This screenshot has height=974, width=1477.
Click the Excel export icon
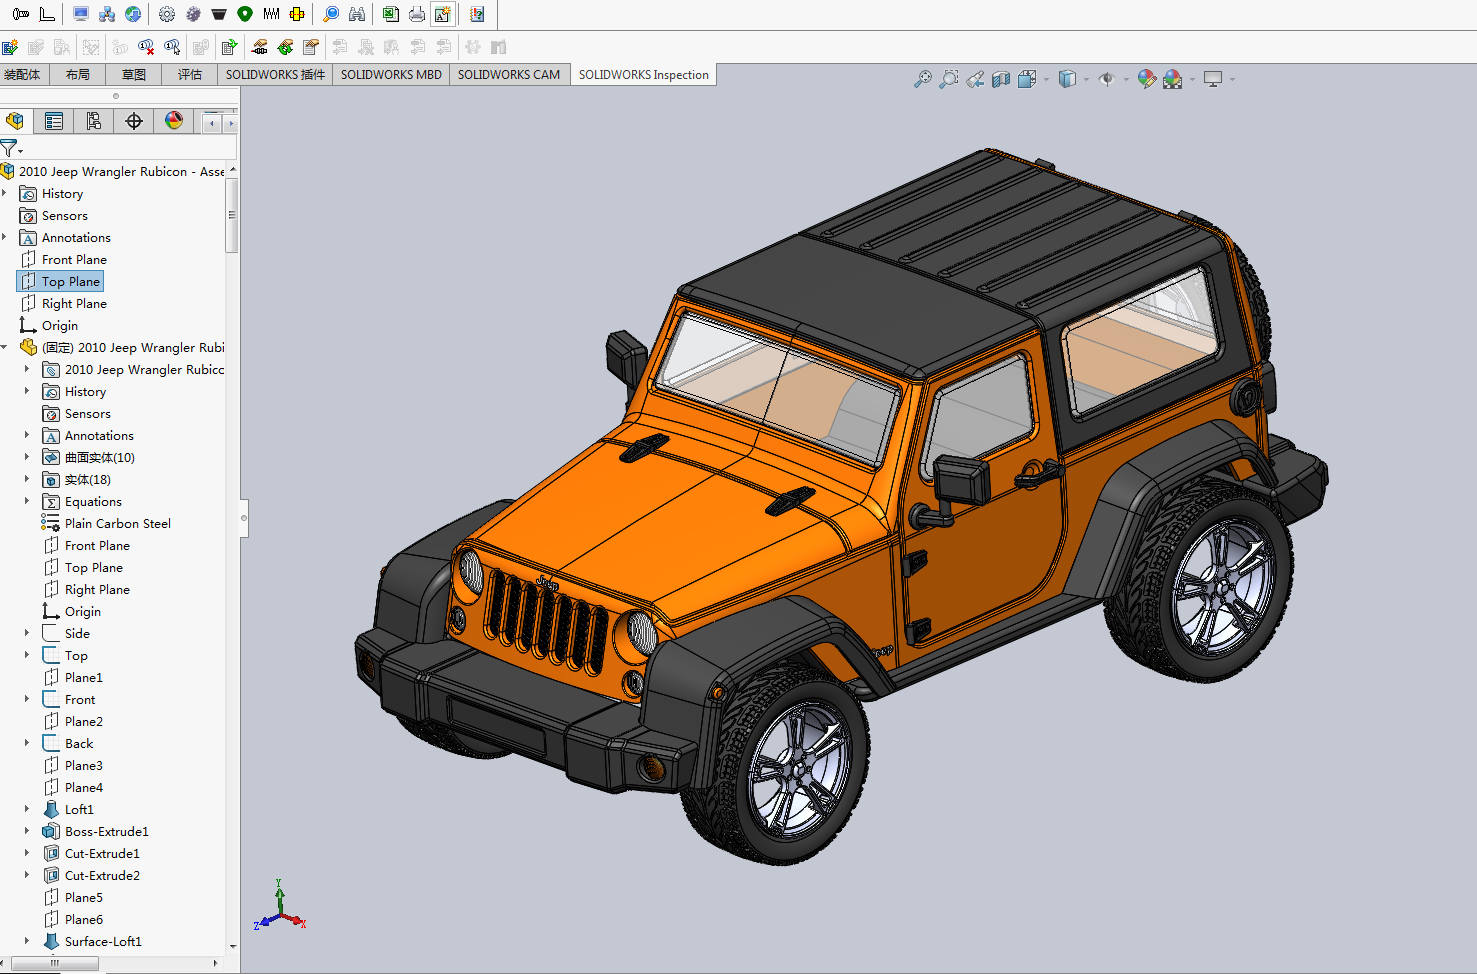point(391,14)
